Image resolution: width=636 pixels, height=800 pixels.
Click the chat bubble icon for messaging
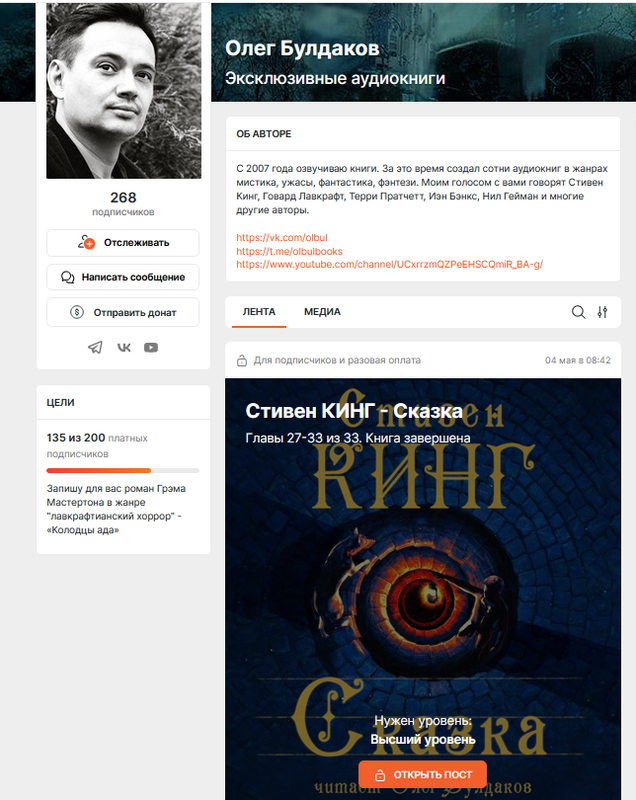[68, 277]
